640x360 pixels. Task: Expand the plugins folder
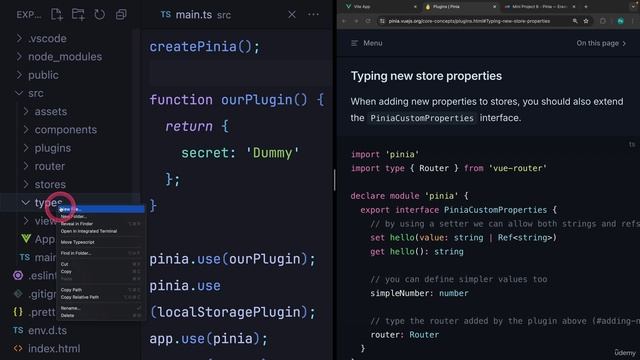(x=26, y=148)
